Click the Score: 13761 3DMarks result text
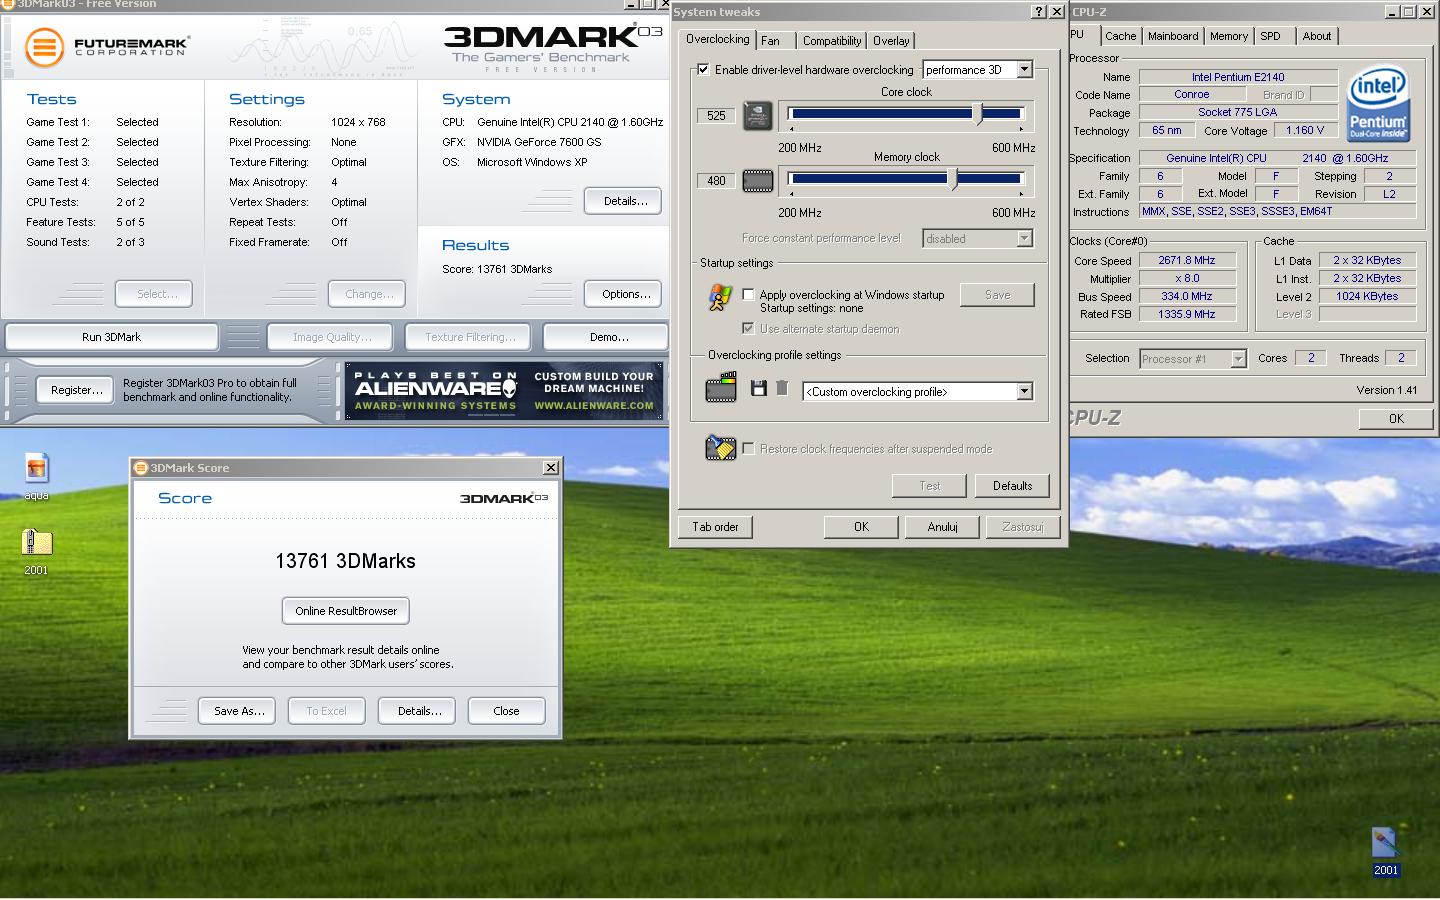Image resolution: width=1440 pixels, height=900 pixels. pos(497,269)
